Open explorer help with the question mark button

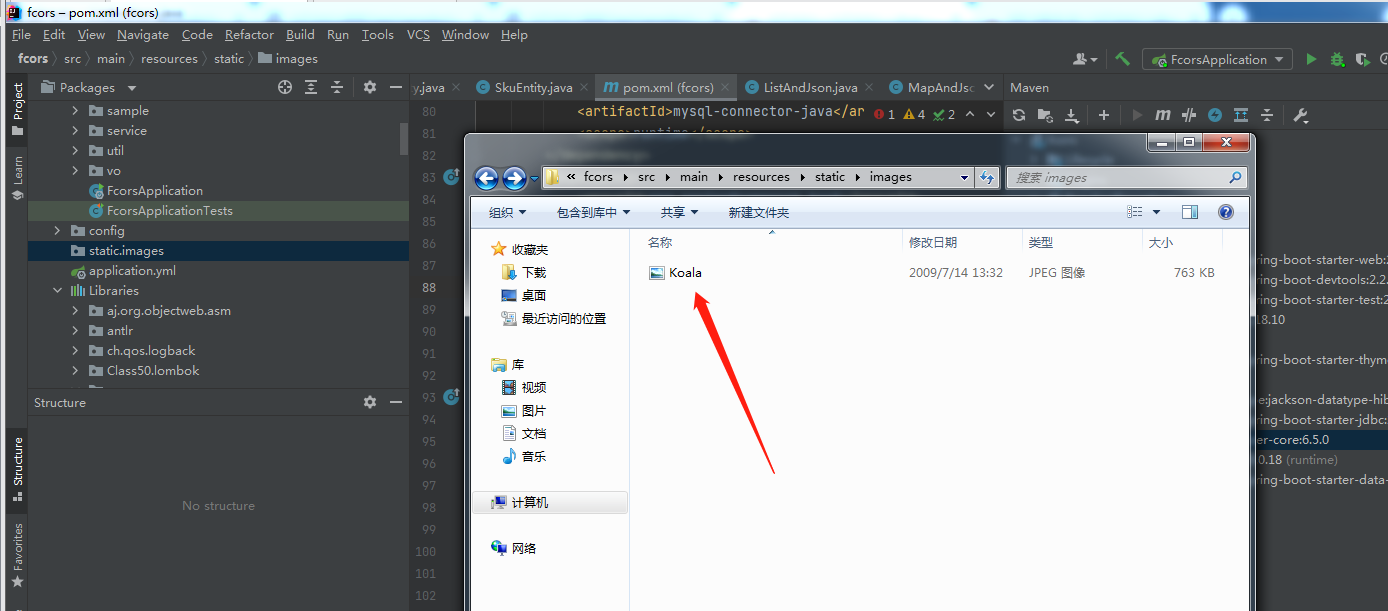click(1224, 211)
